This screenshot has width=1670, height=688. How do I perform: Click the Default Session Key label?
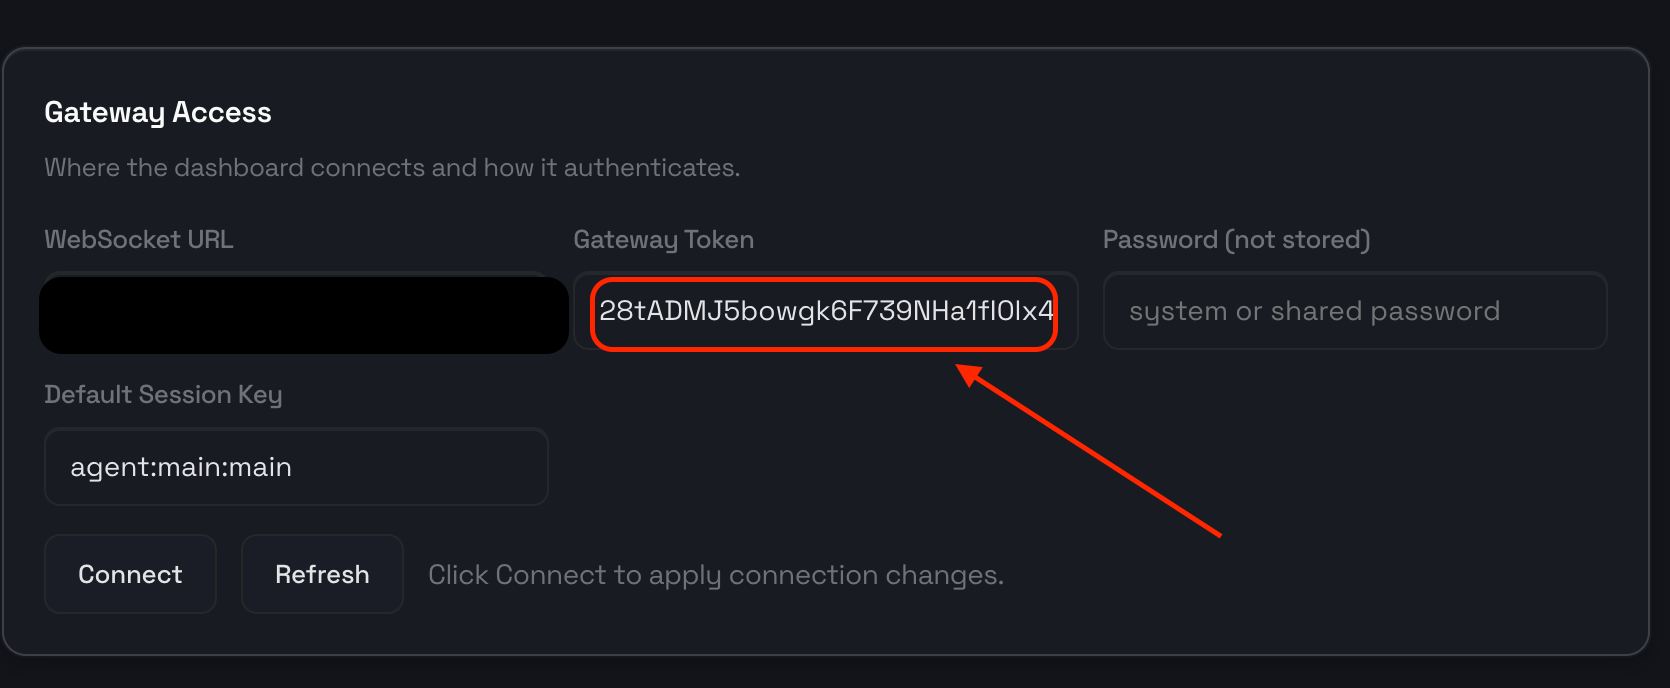pos(163,395)
